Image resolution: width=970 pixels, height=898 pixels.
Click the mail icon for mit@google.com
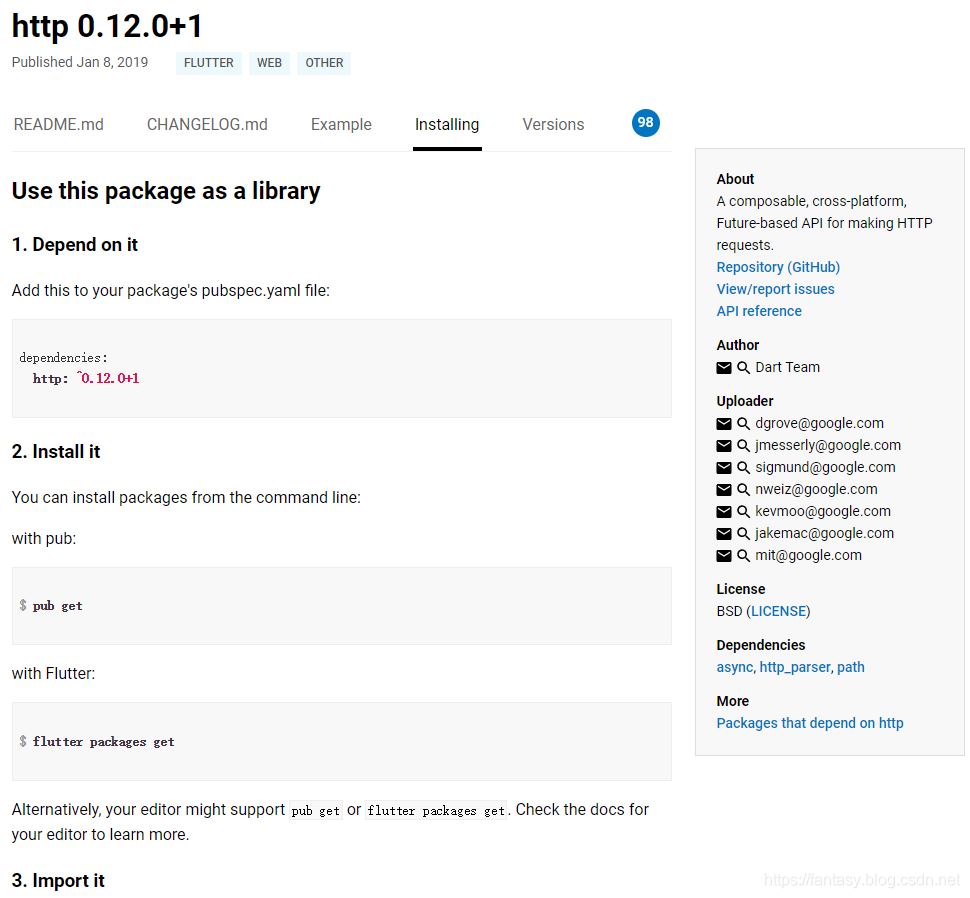pos(724,556)
